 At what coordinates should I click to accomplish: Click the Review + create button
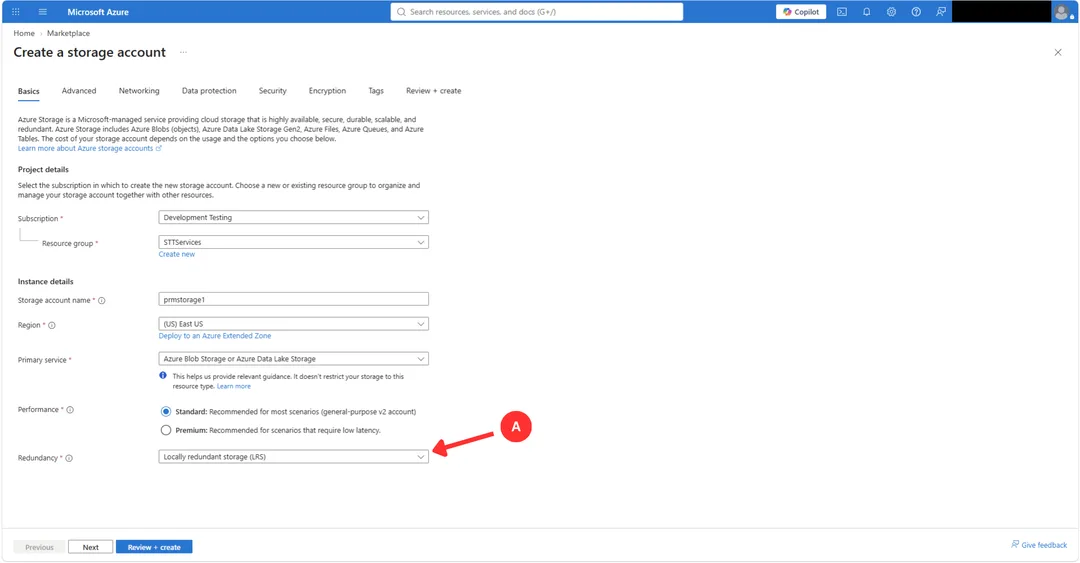click(x=154, y=547)
